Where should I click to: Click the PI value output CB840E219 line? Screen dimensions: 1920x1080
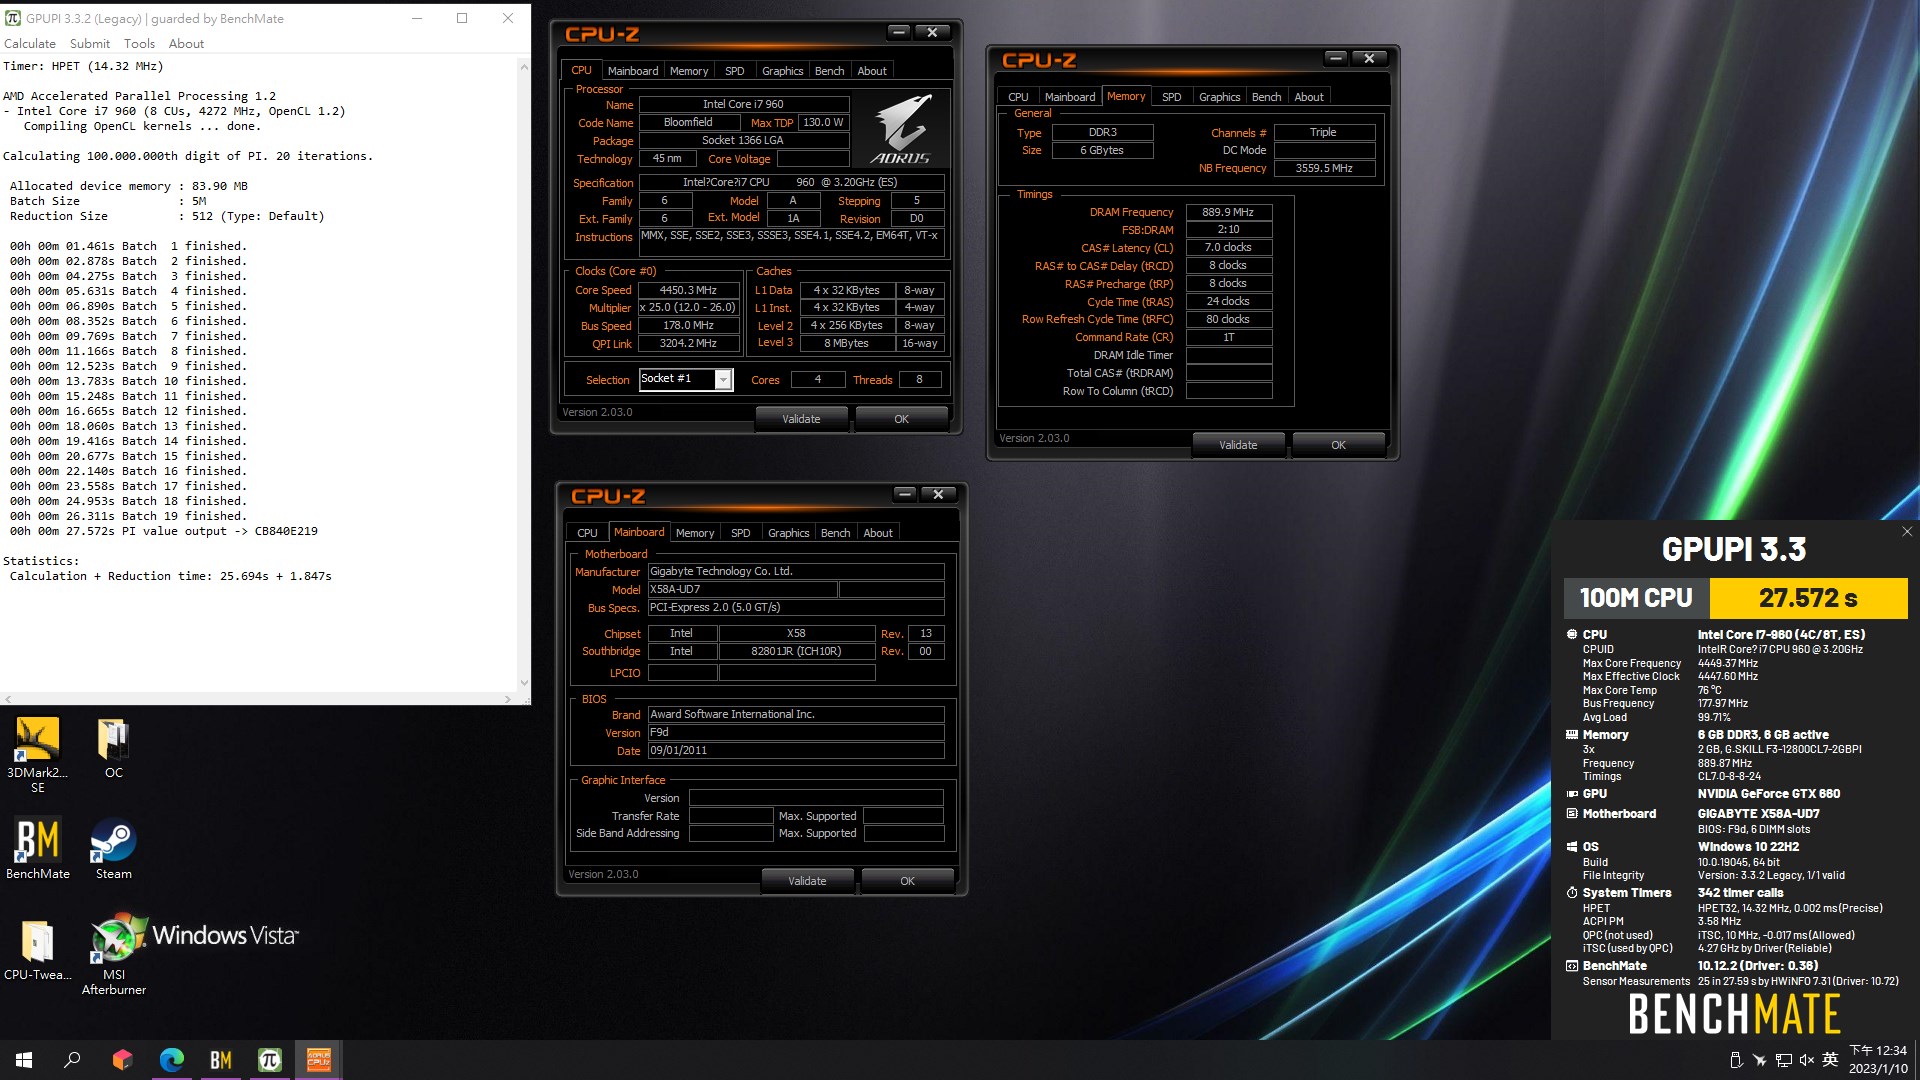pyautogui.click(x=164, y=531)
